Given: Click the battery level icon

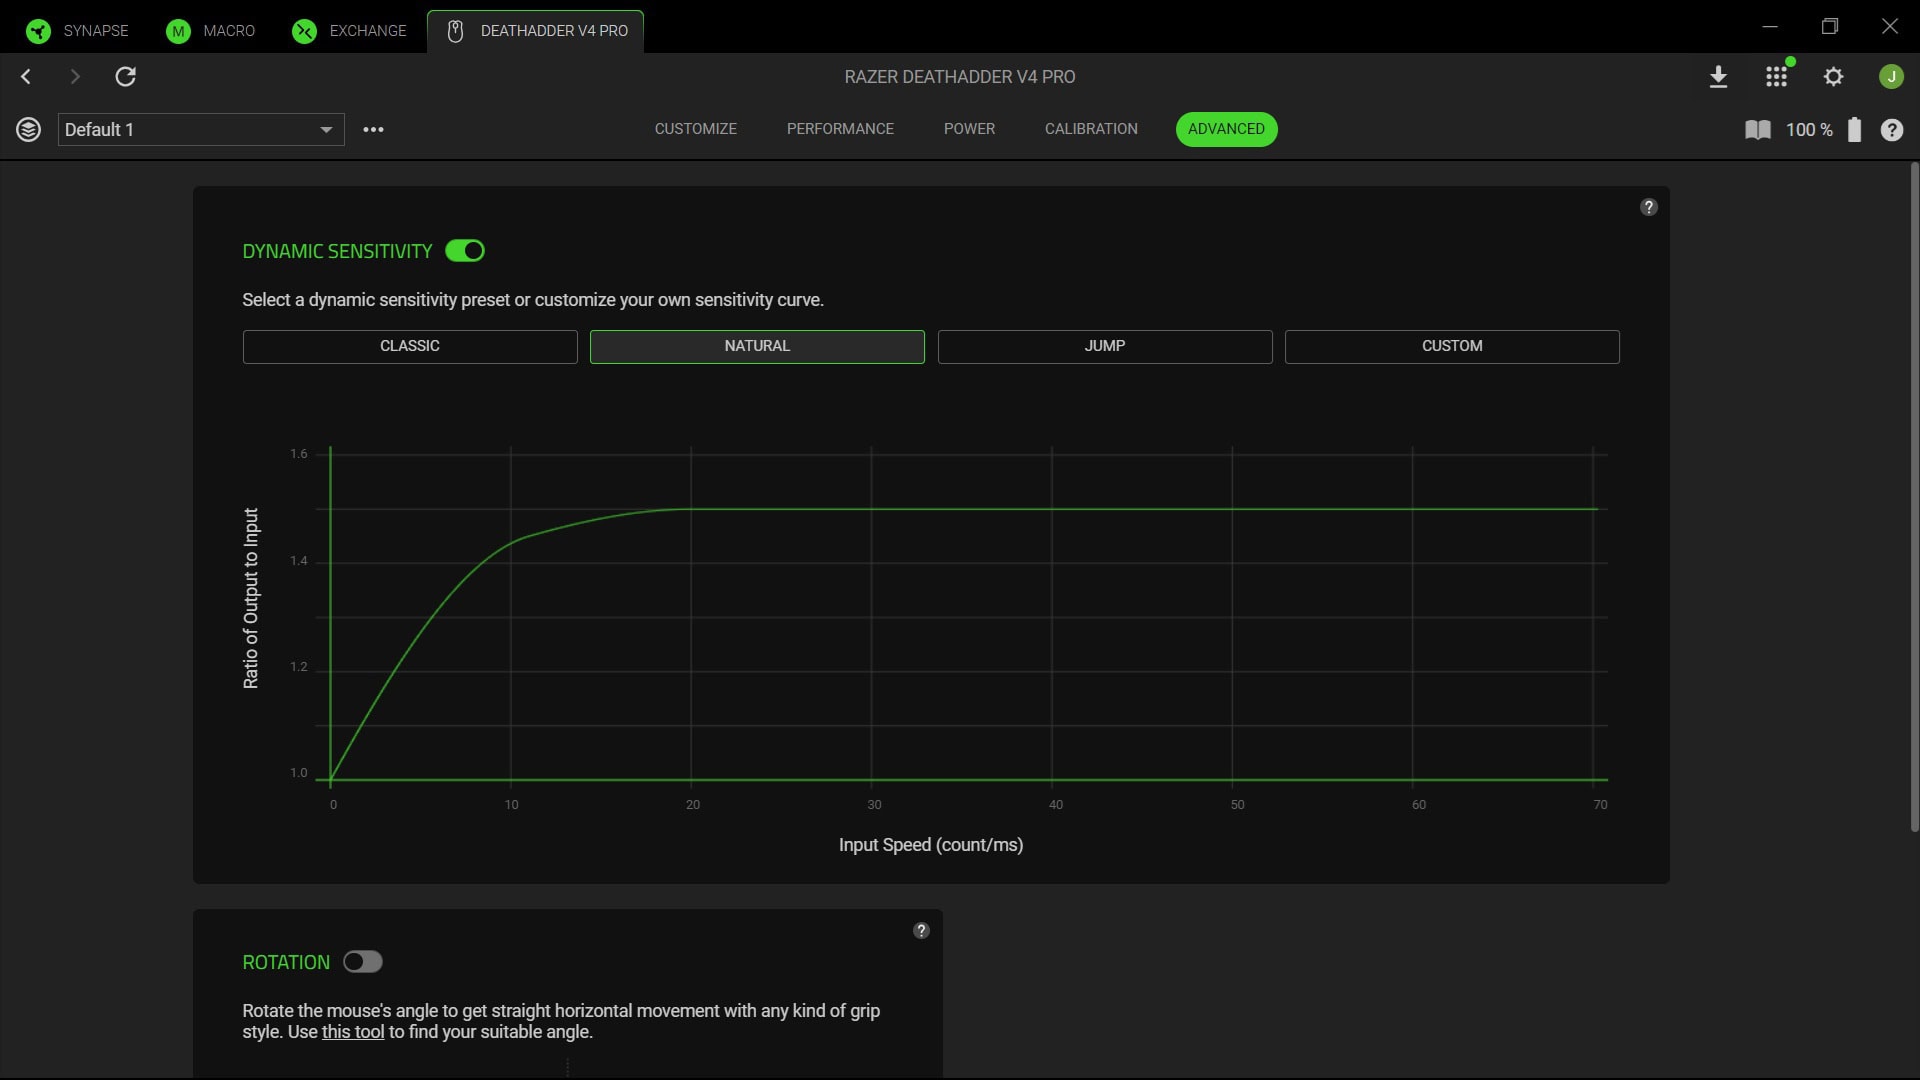Looking at the screenshot, I should tap(1854, 130).
